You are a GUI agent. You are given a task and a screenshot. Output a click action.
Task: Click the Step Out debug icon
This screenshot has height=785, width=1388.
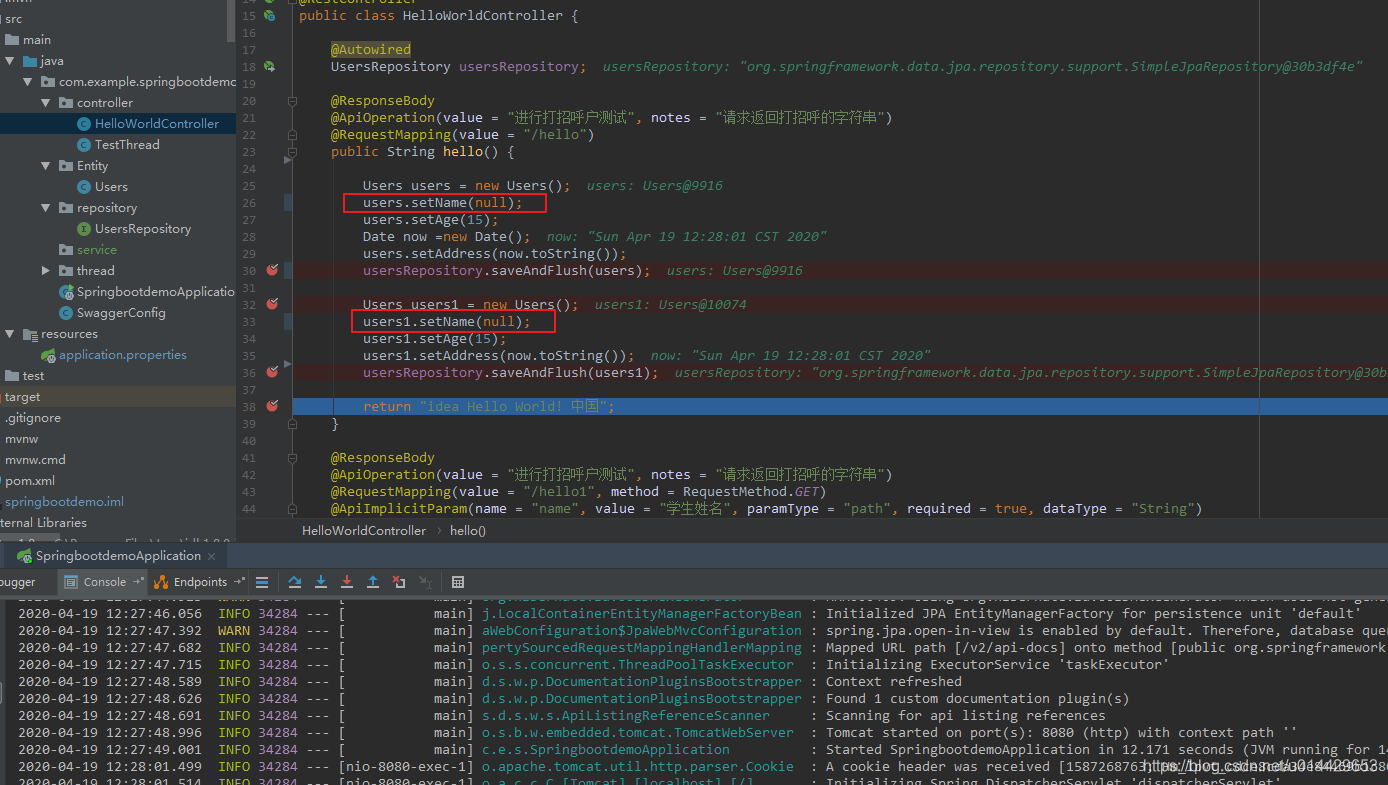[x=373, y=581]
